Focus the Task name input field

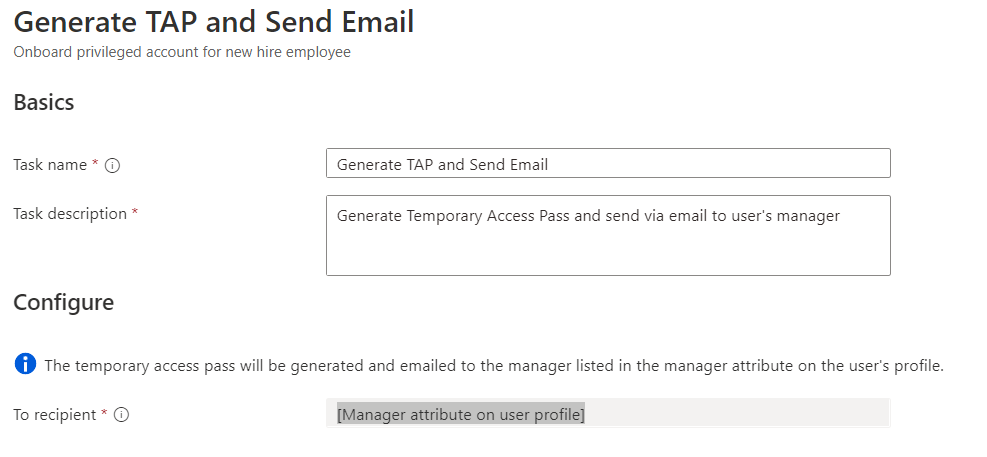coord(608,164)
